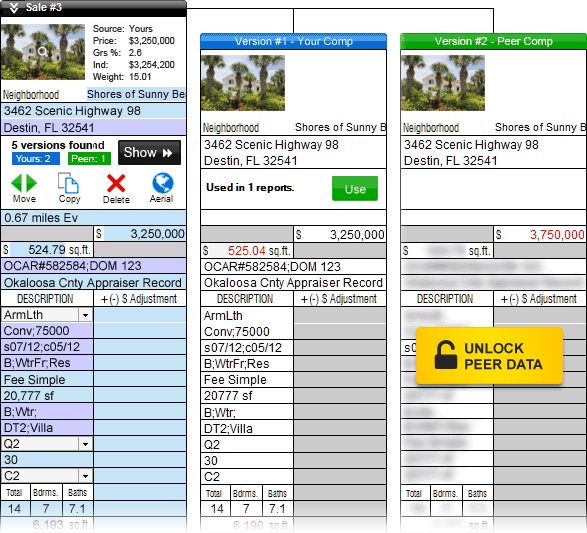Click the ArmLth adjustment cell in Sale #3
Viewport: 587px width, 533px height.
[140, 315]
